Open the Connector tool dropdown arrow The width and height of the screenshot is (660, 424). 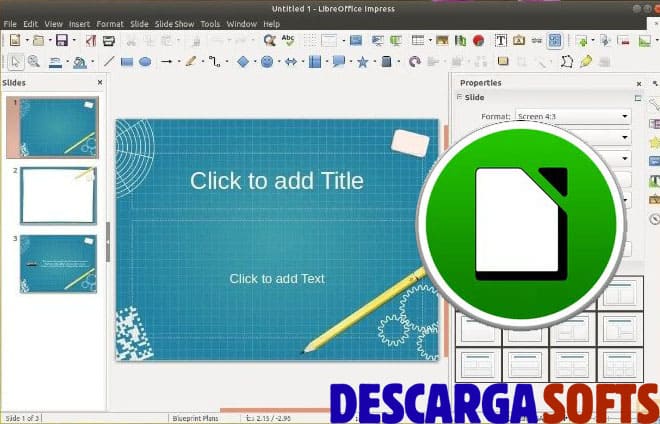click(227, 62)
